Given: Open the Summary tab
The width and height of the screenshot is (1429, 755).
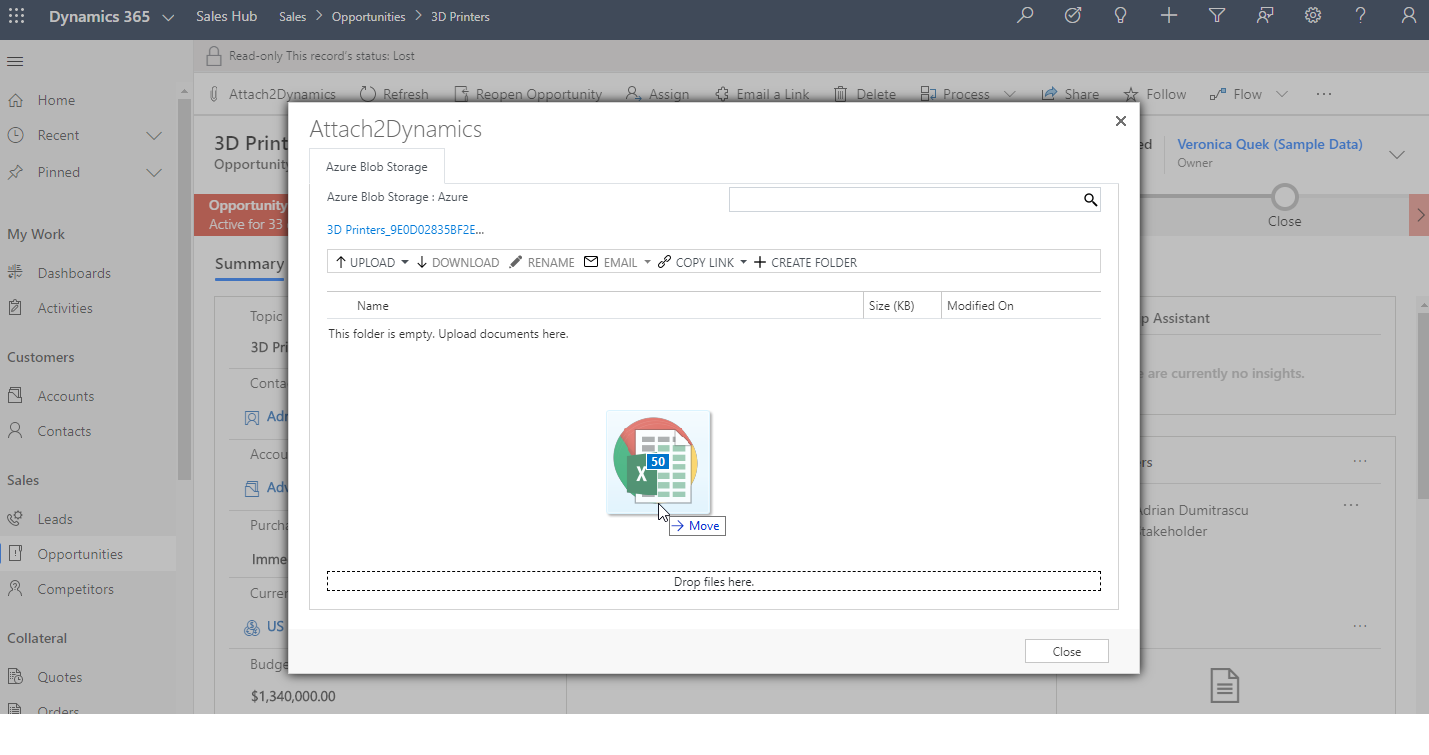Looking at the screenshot, I should click(249, 264).
